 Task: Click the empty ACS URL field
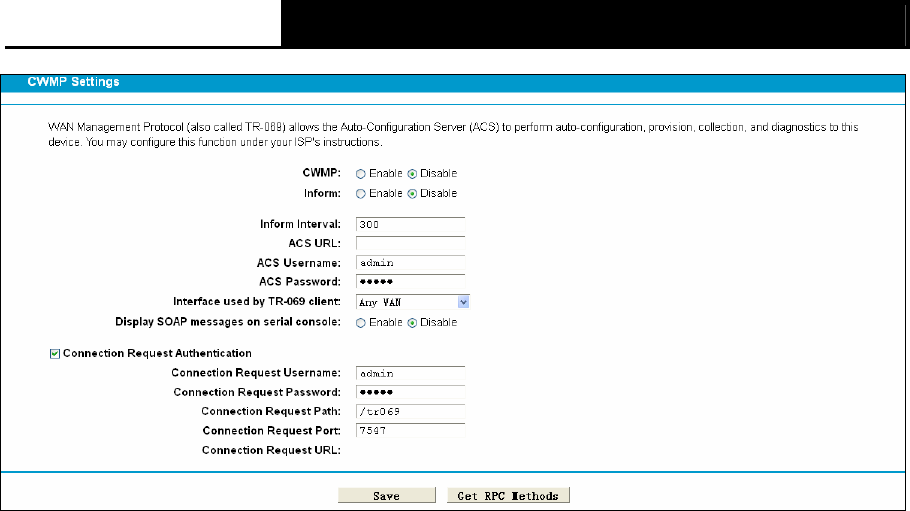tap(410, 243)
